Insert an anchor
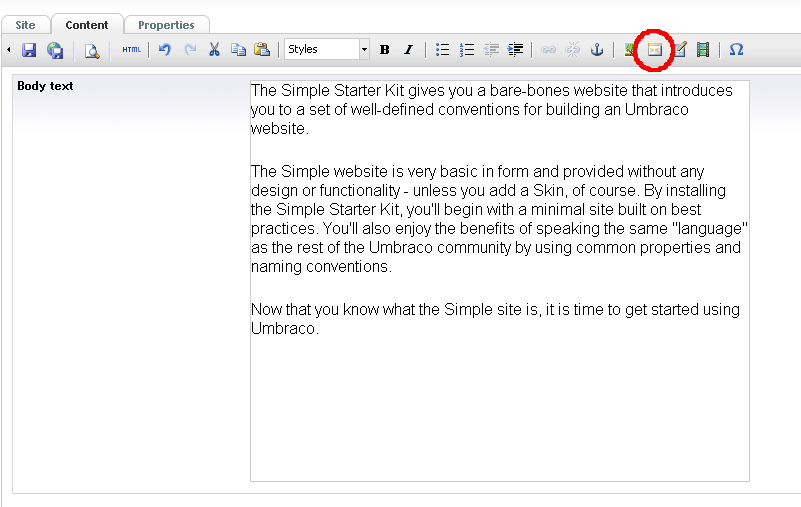The width and height of the screenshot is (801, 507). point(597,50)
